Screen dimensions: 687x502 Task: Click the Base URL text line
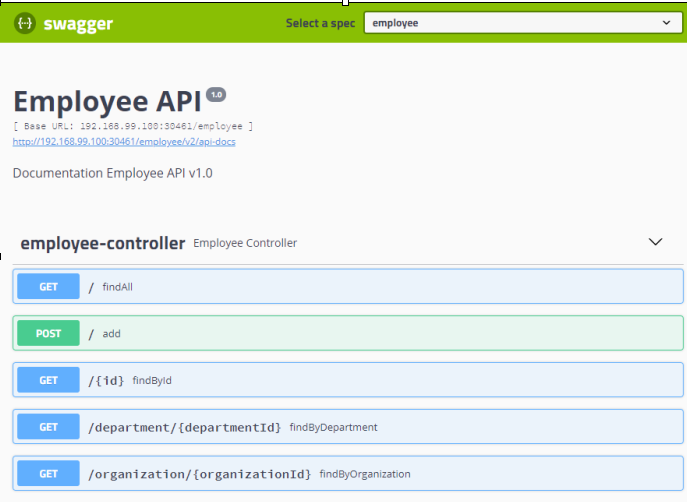pyautogui.click(x=133, y=127)
